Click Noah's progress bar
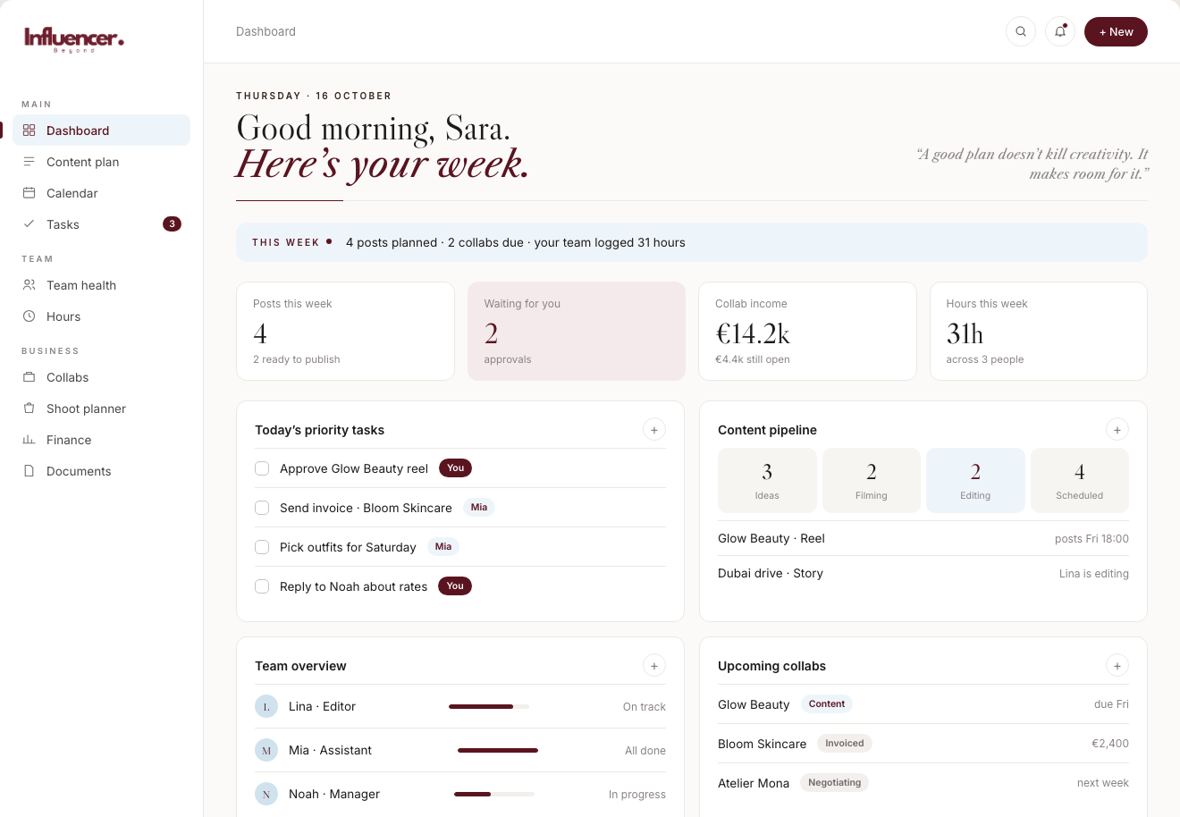 click(494, 794)
